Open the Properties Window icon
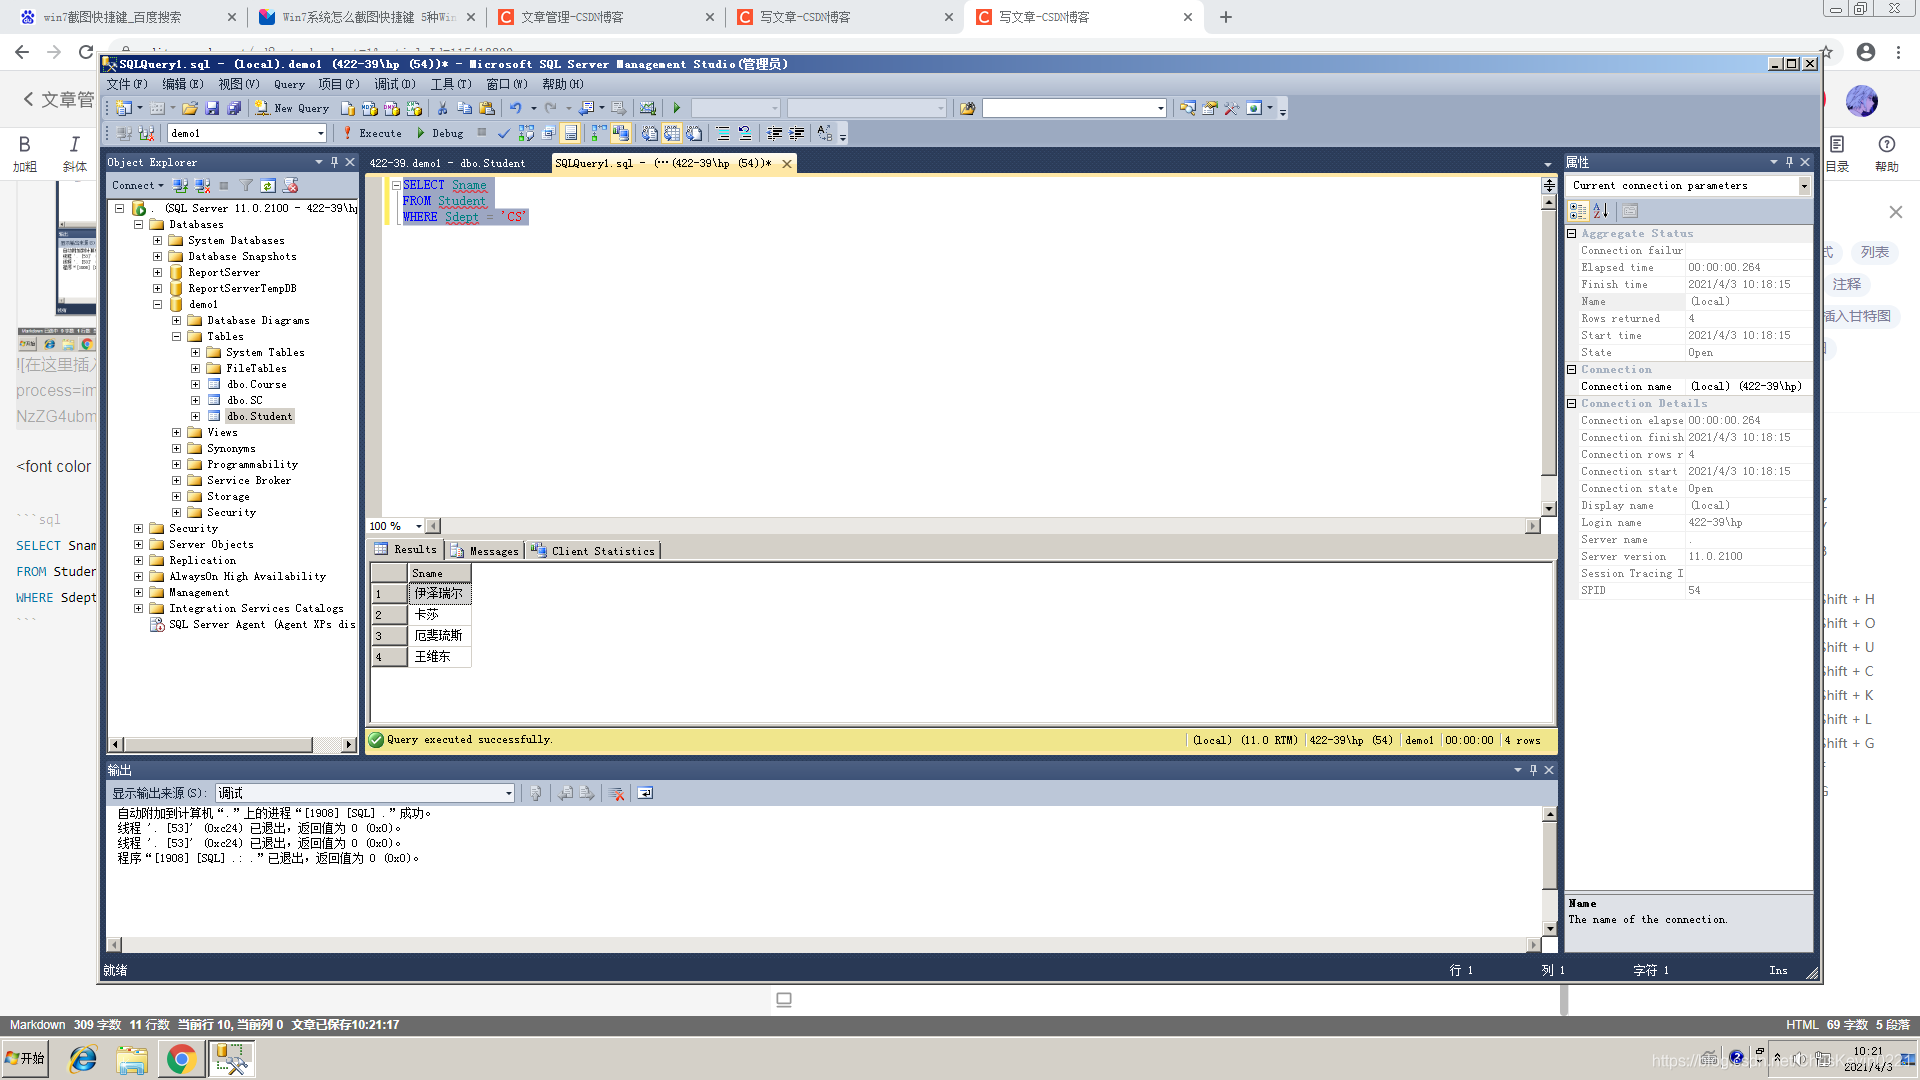The width and height of the screenshot is (1920, 1080). [1209, 108]
